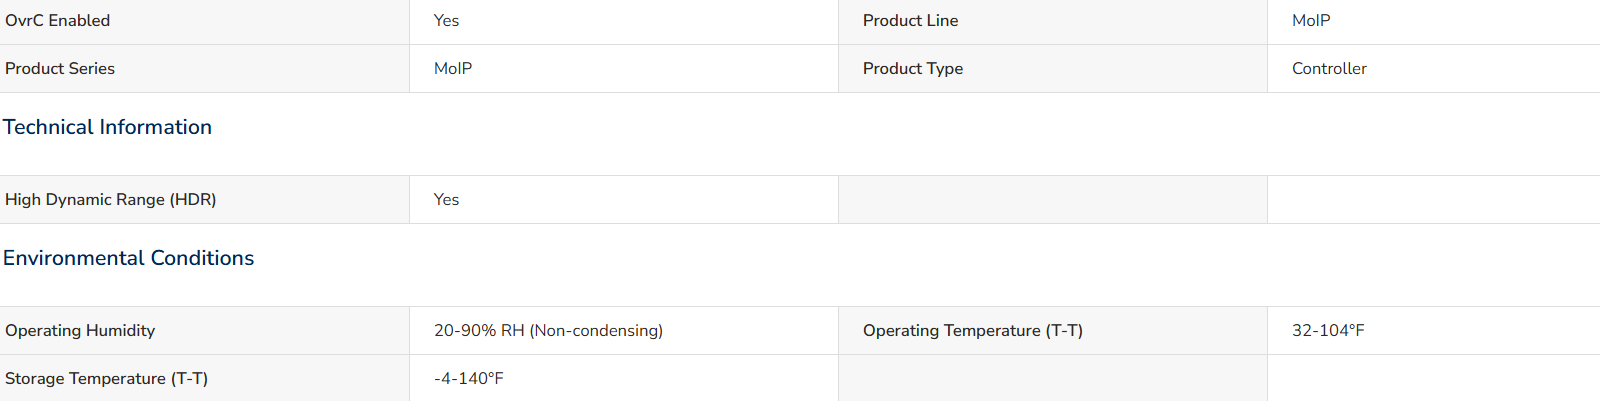The width and height of the screenshot is (1600, 401).
Task: Click the empty cell beside -4-140°F
Action: tap(1053, 378)
